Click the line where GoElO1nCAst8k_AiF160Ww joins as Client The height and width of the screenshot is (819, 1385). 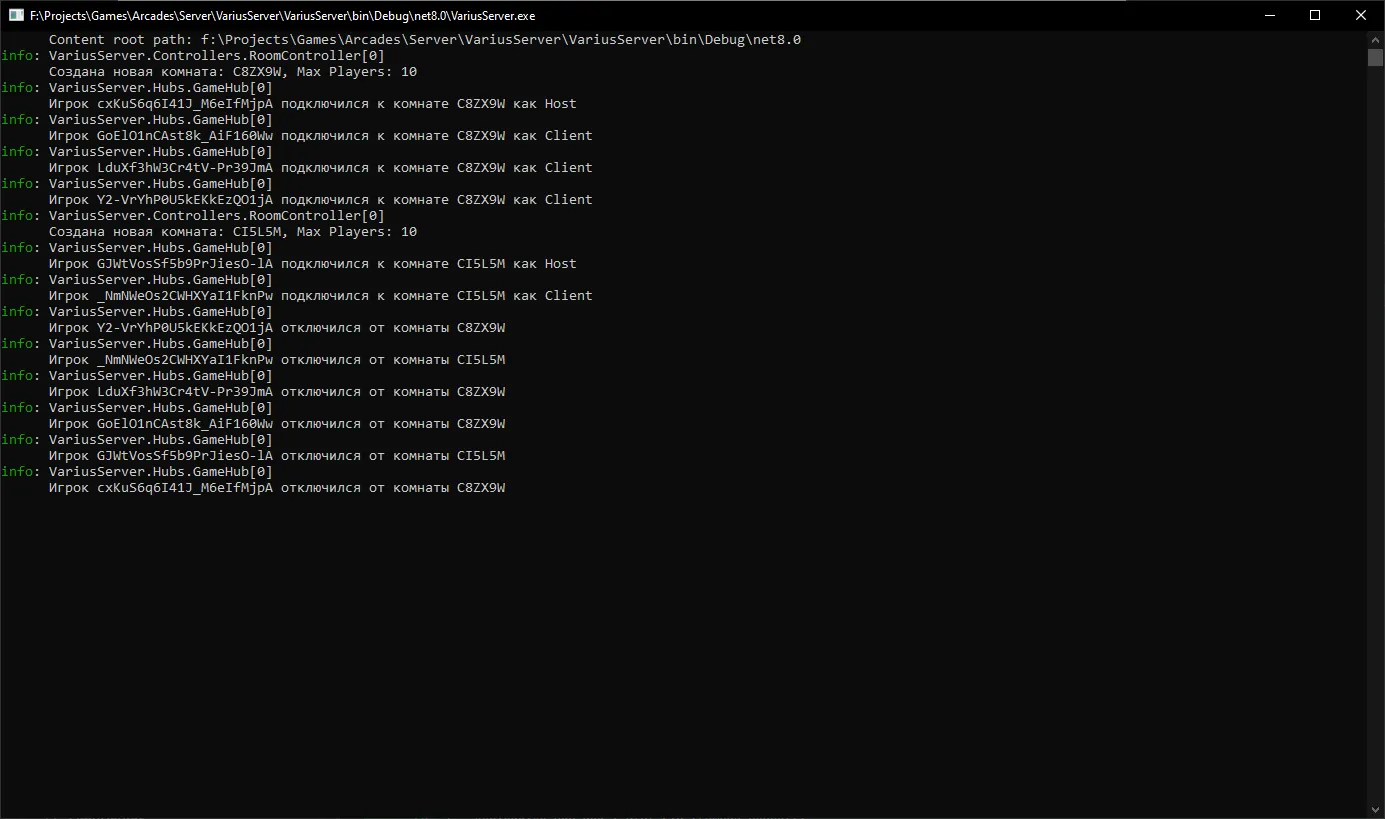(320, 136)
